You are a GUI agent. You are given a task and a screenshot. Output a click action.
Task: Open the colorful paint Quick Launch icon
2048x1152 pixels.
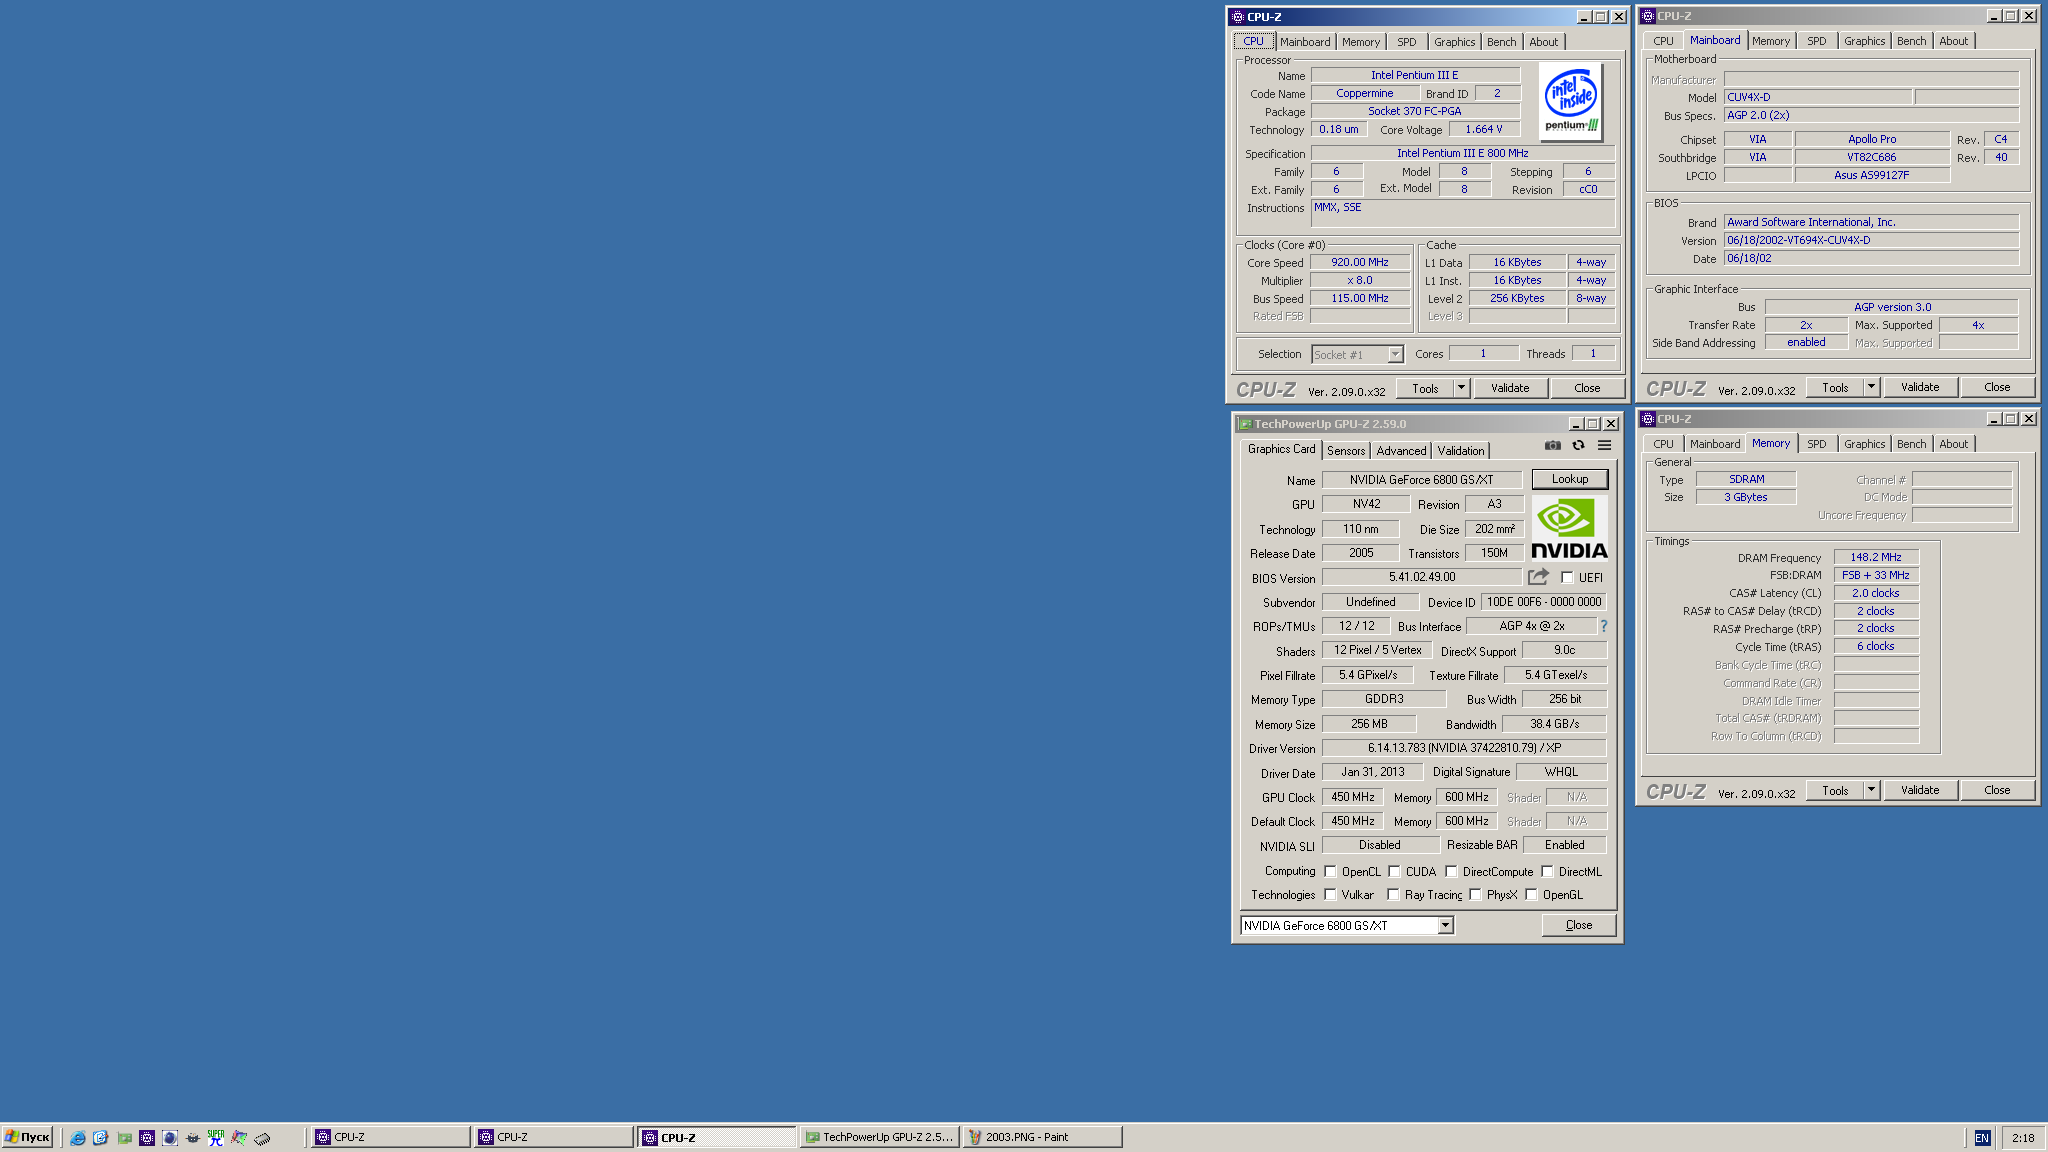(239, 1138)
